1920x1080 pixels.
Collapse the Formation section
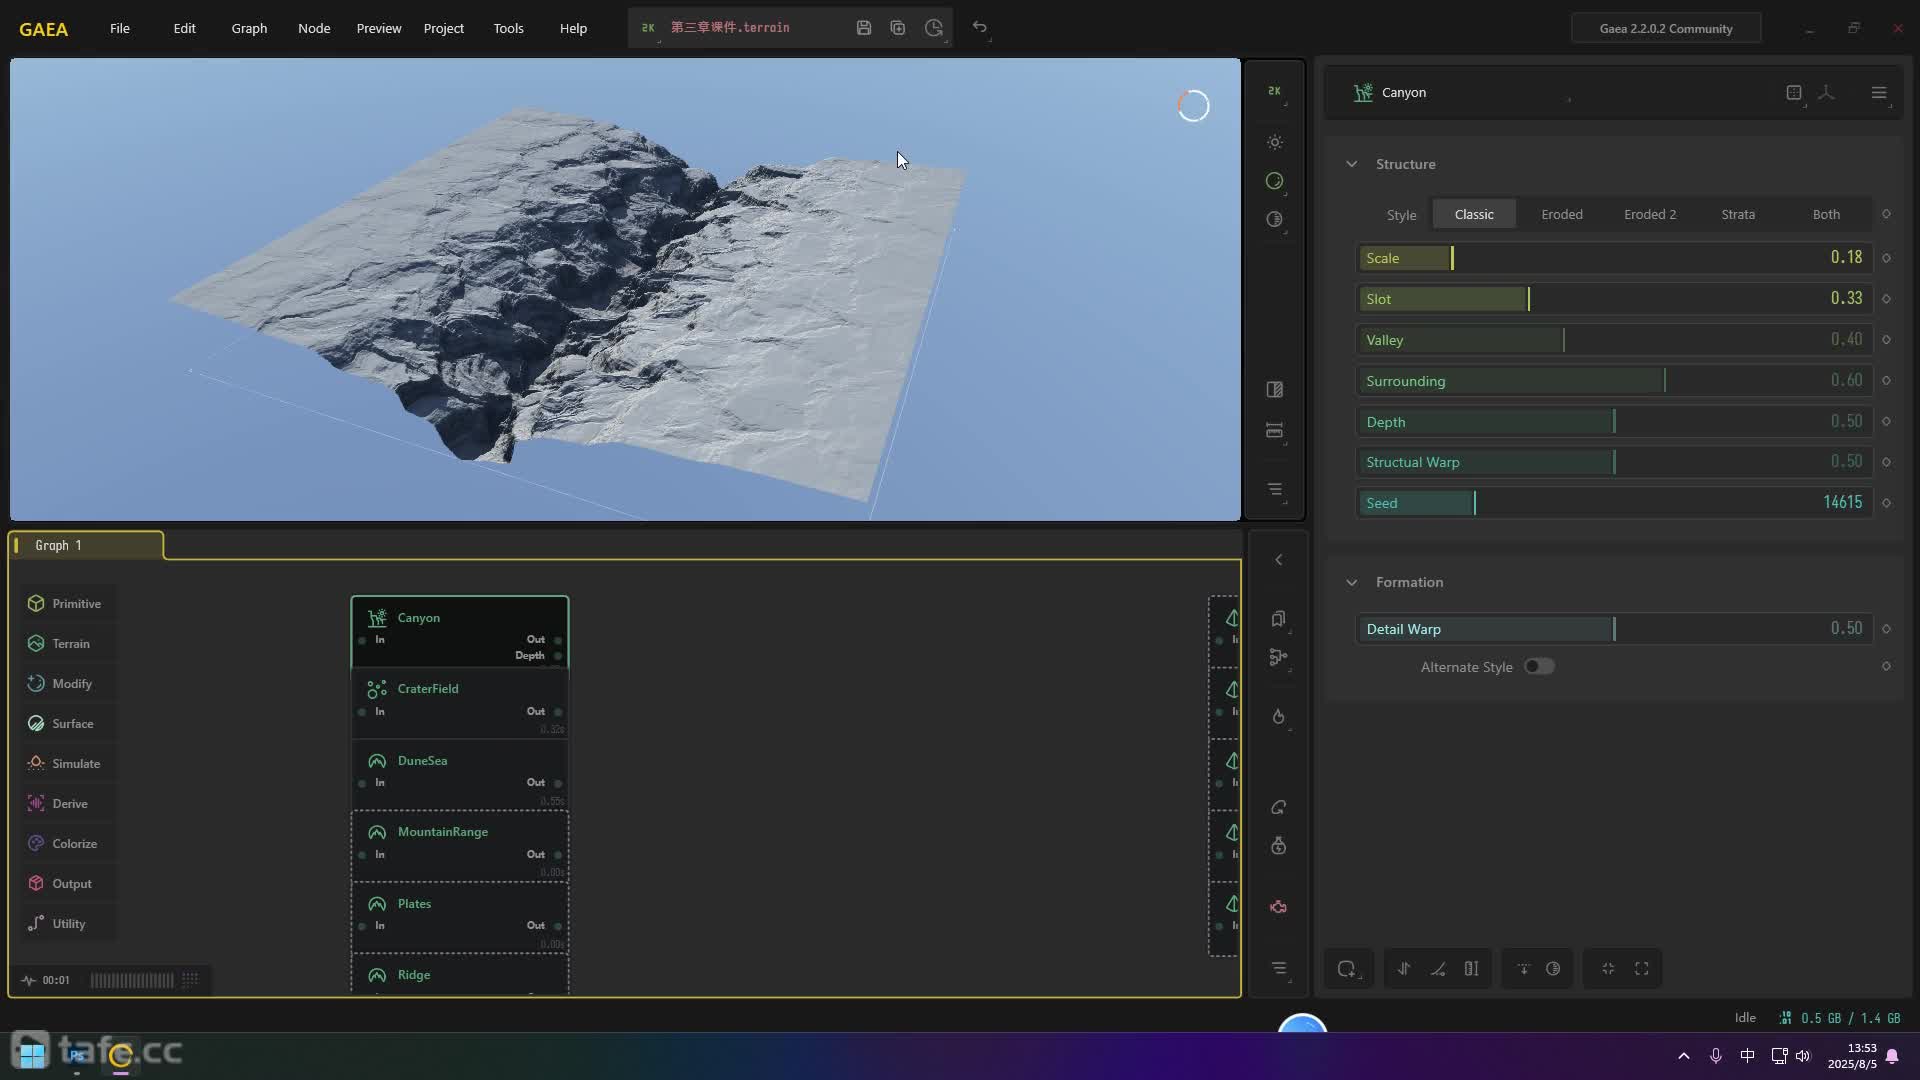coord(1352,582)
